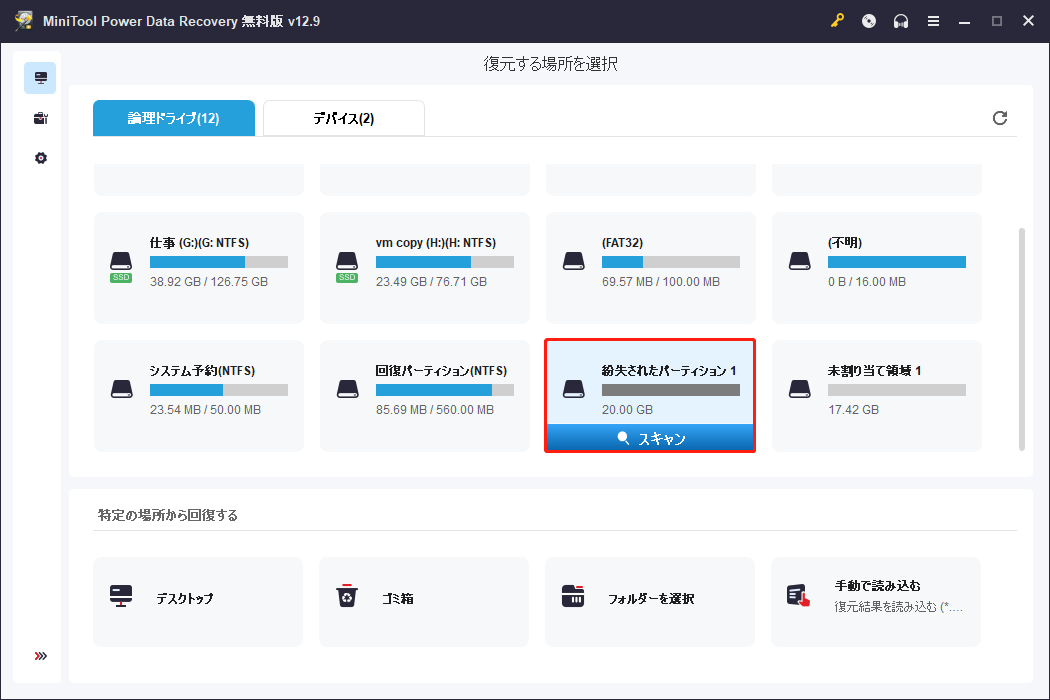Select the 未割り当て領域 1 card
1050x700 pixels.
[x=877, y=396]
